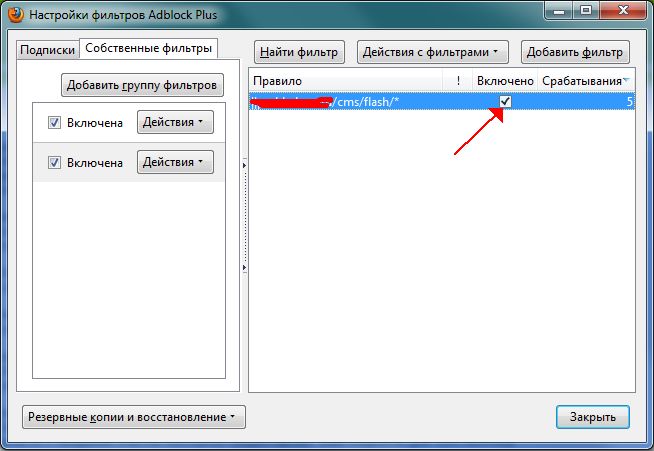
Task: Maximize the Adblock Plus settings window
Action: [586, 10]
